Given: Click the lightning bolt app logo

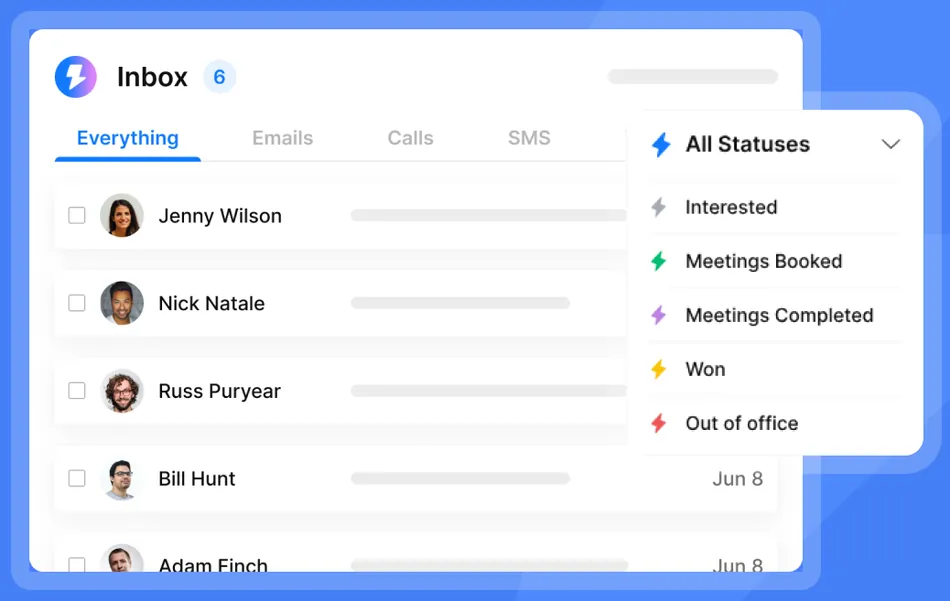Looking at the screenshot, I should click(76, 77).
